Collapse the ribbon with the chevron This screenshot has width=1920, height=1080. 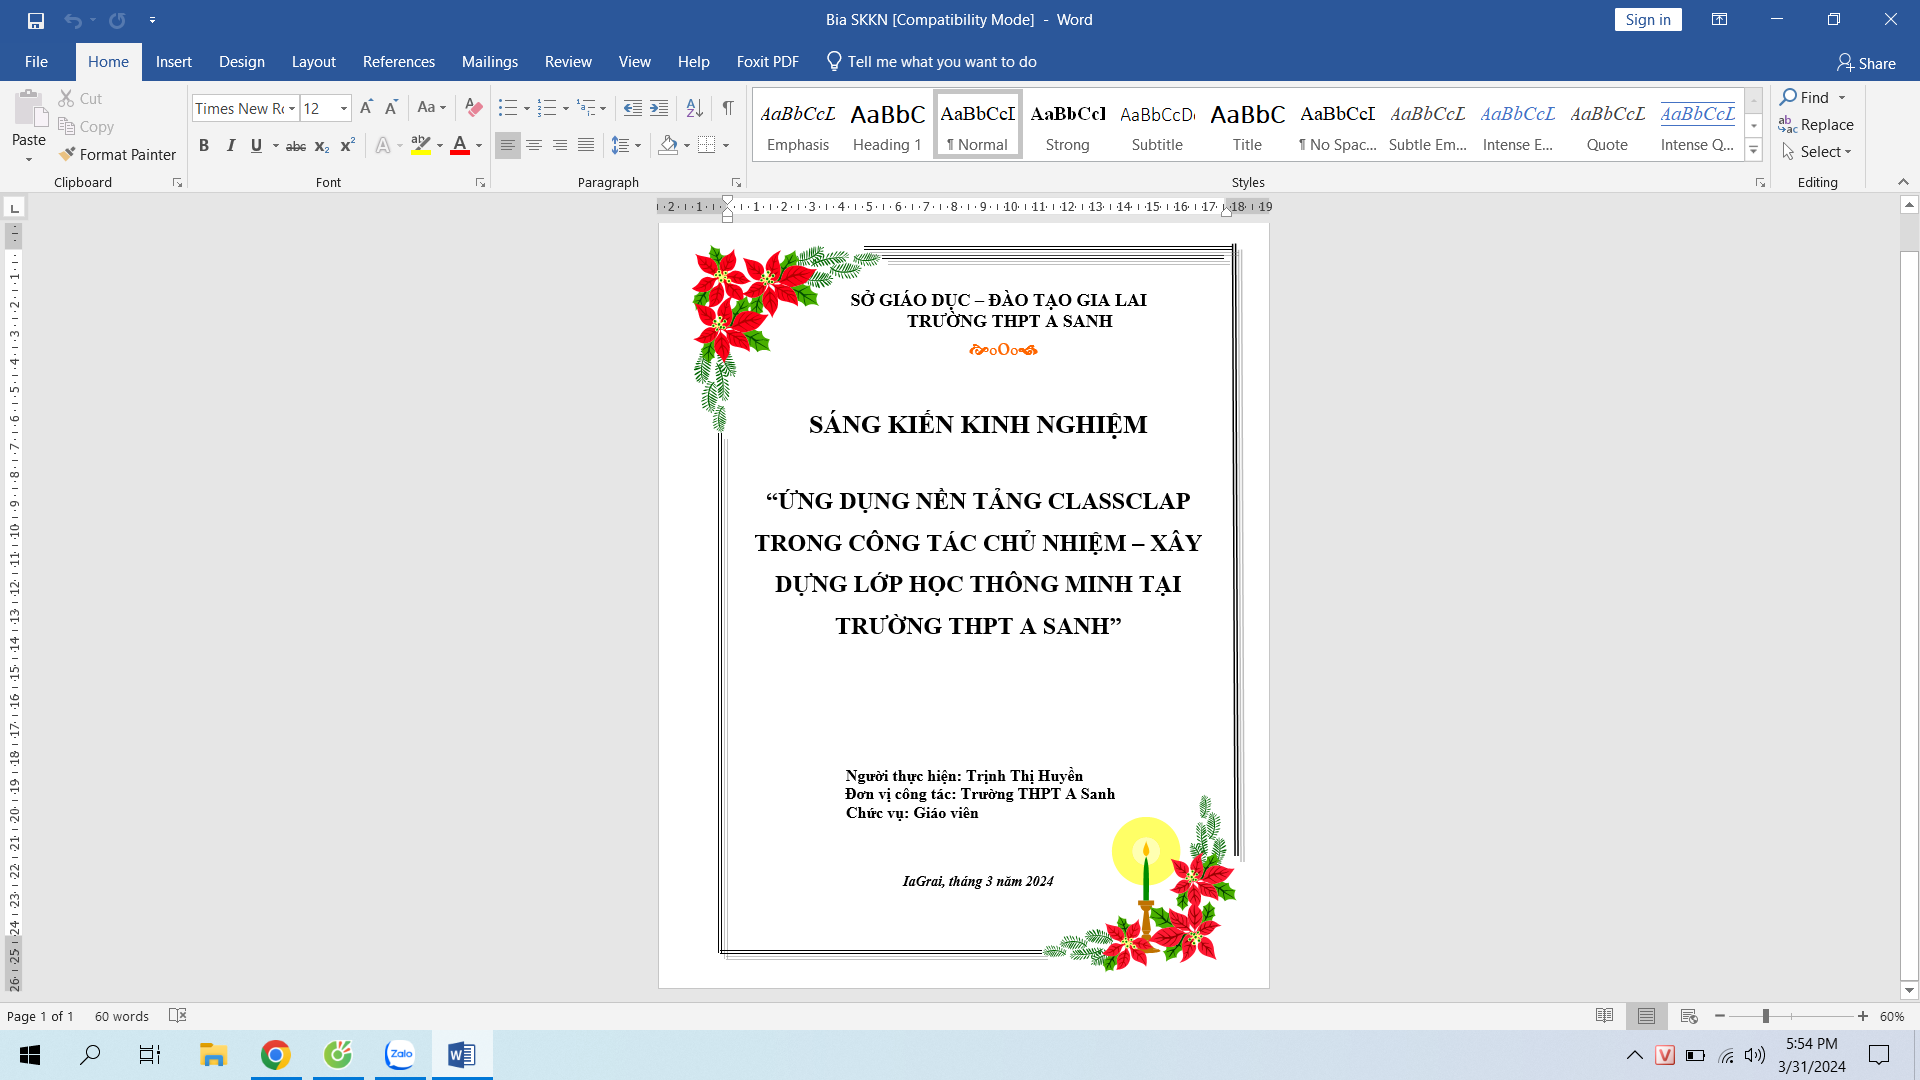click(1903, 182)
